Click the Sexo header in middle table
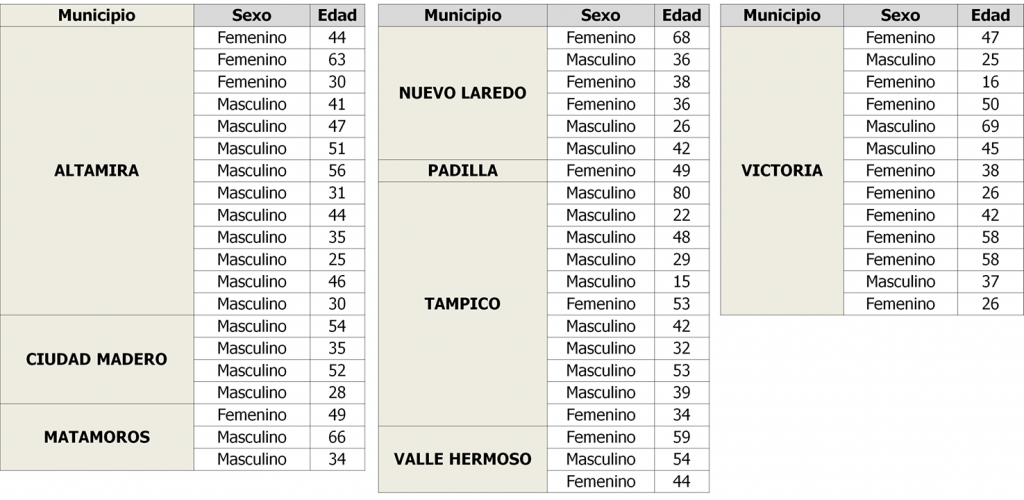 point(601,16)
